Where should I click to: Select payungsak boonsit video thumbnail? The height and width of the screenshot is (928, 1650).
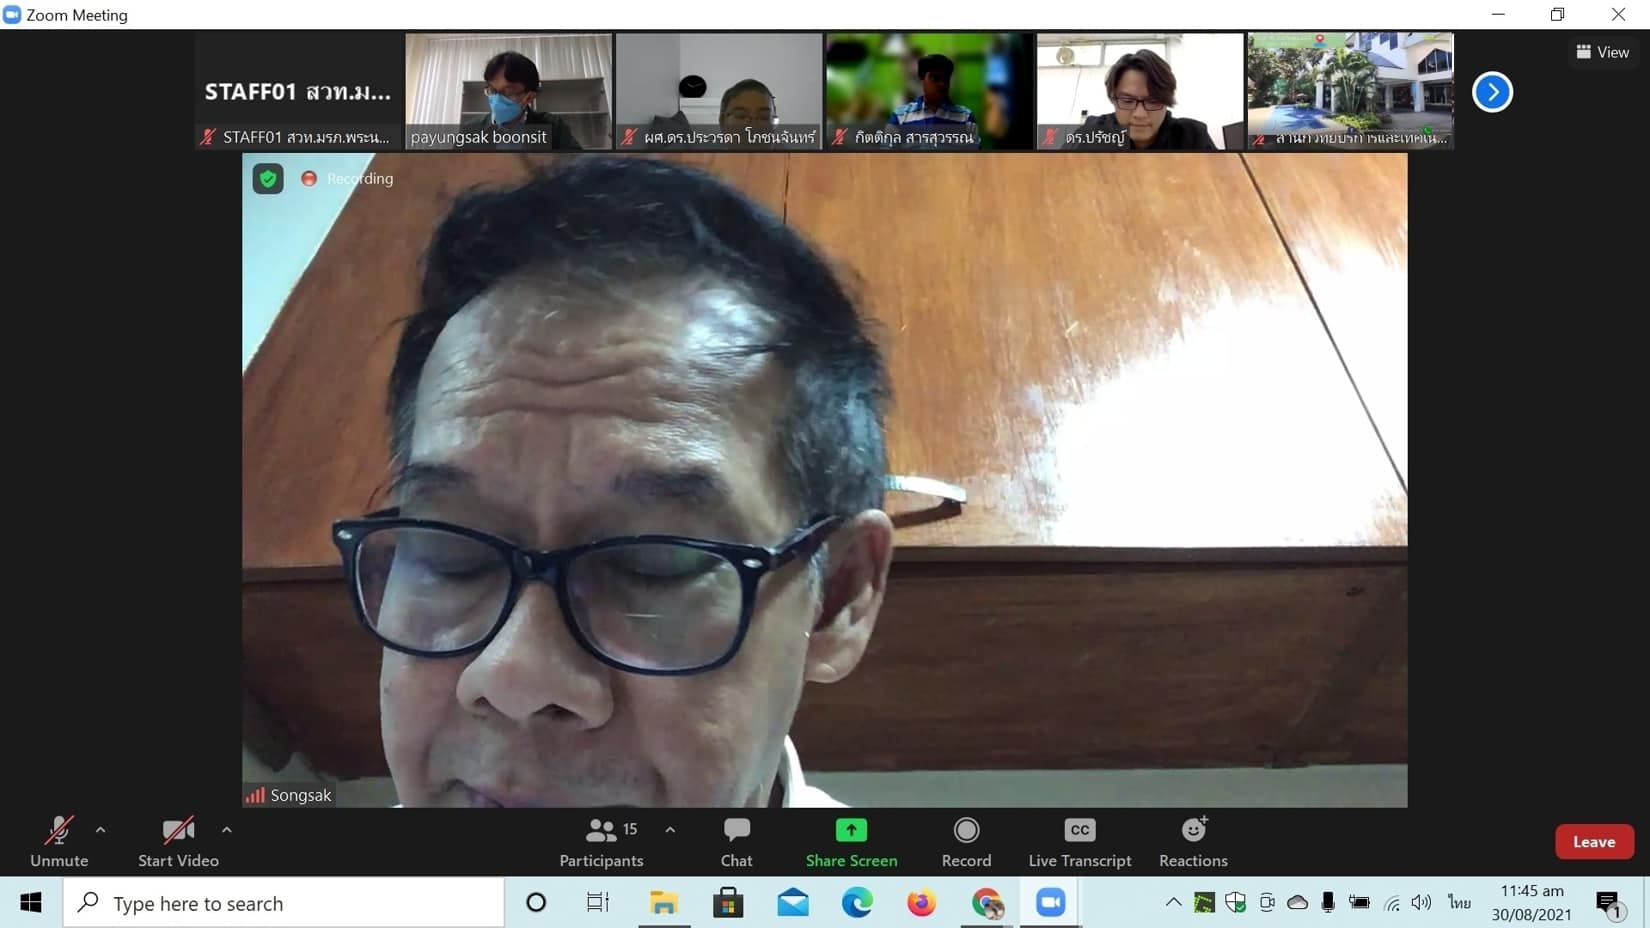[508, 91]
